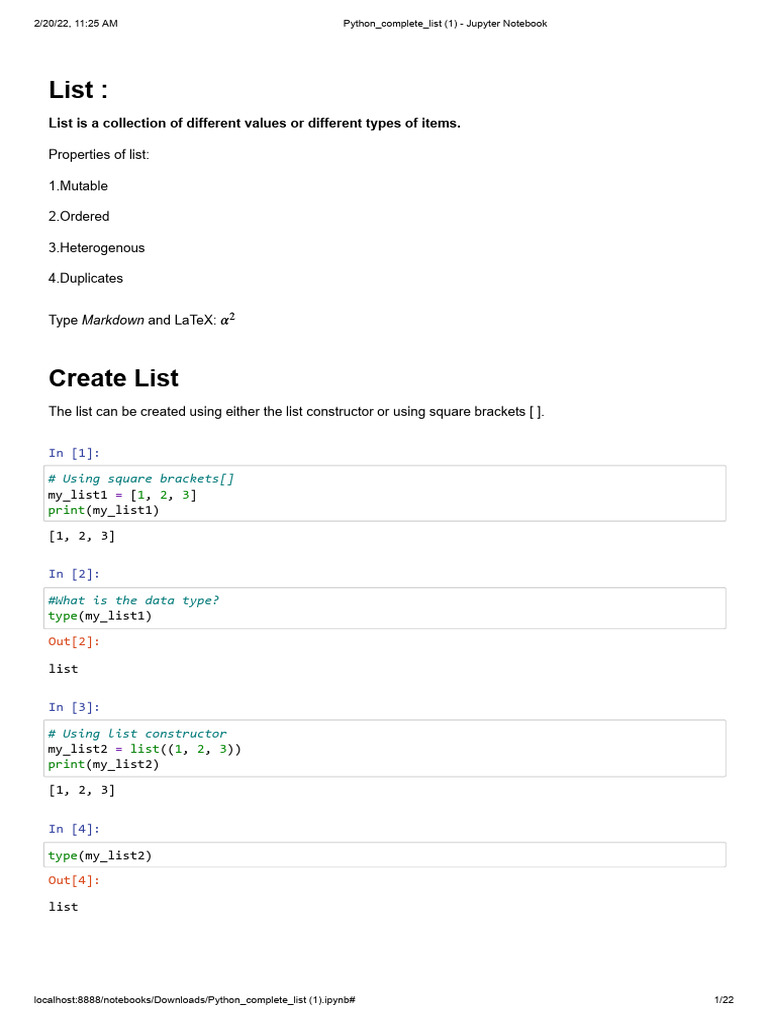Click the Out[2]: output label
Screen dimensions: 768x1024
[74, 642]
